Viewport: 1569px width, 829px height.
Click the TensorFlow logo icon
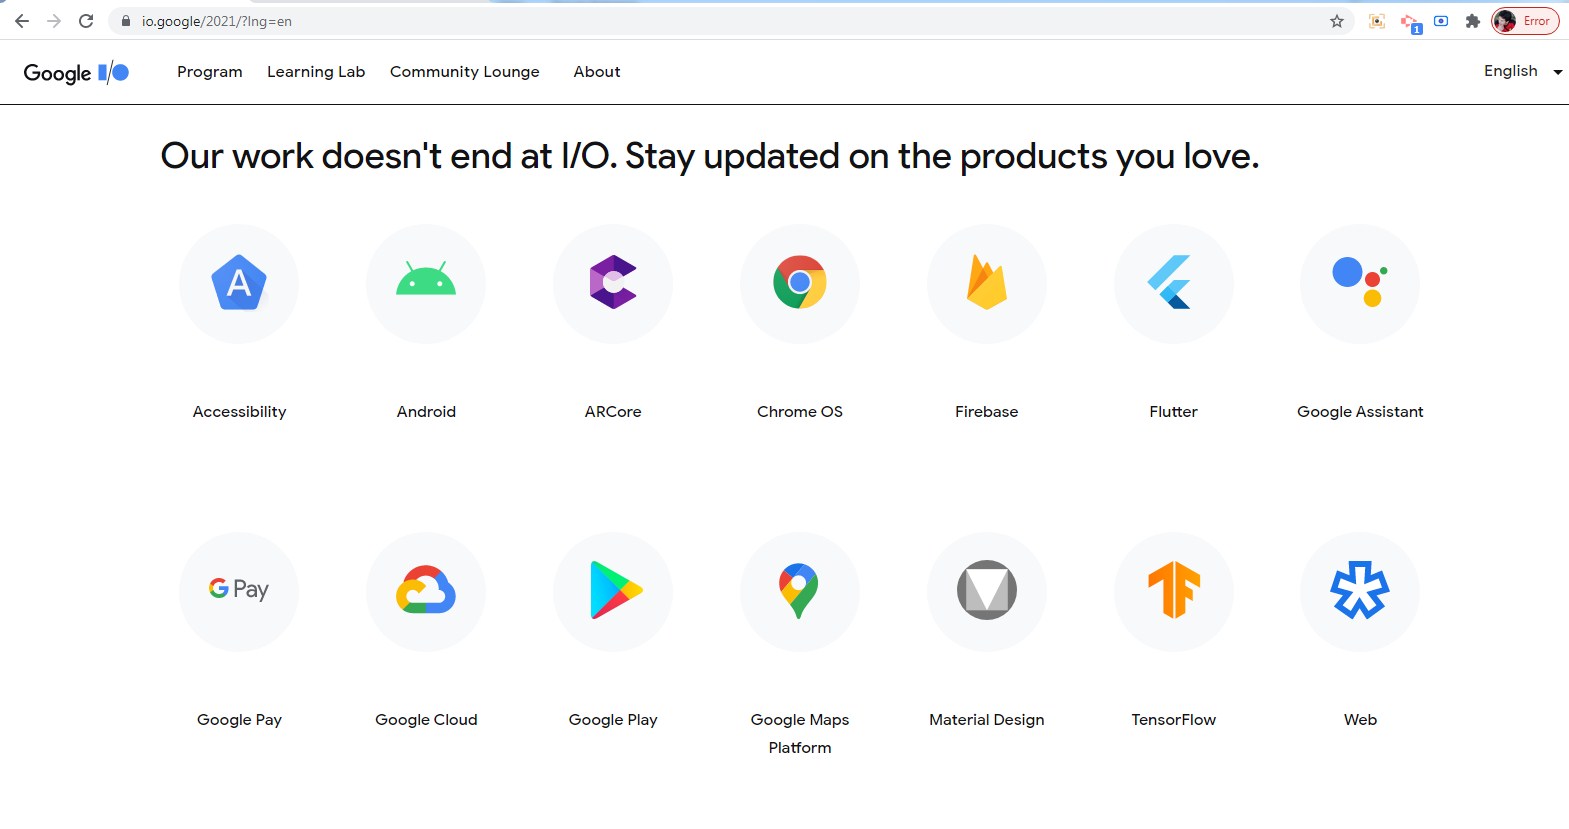(x=1174, y=592)
